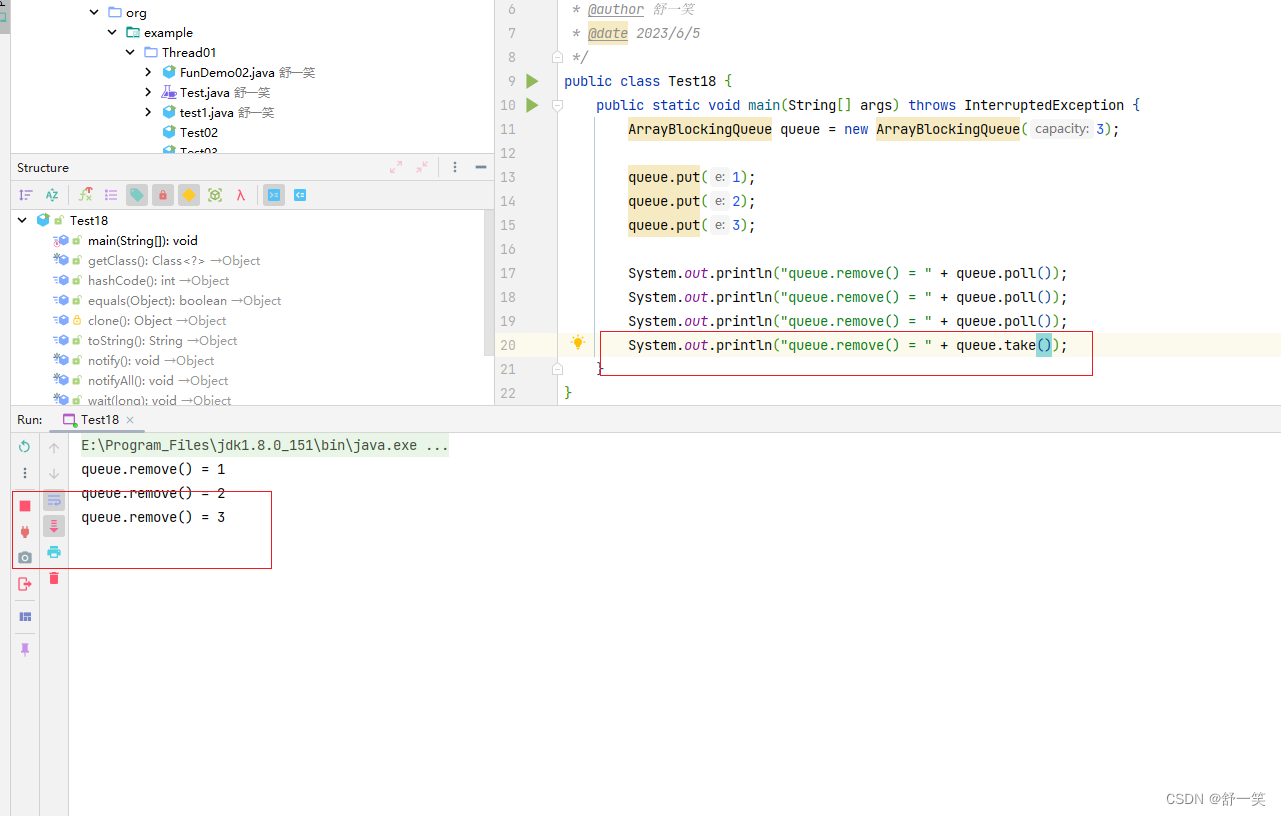Clear console output with the trash icon
Image resolution: width=1281 pixels, height=816 pixels.
click(54, 578)
